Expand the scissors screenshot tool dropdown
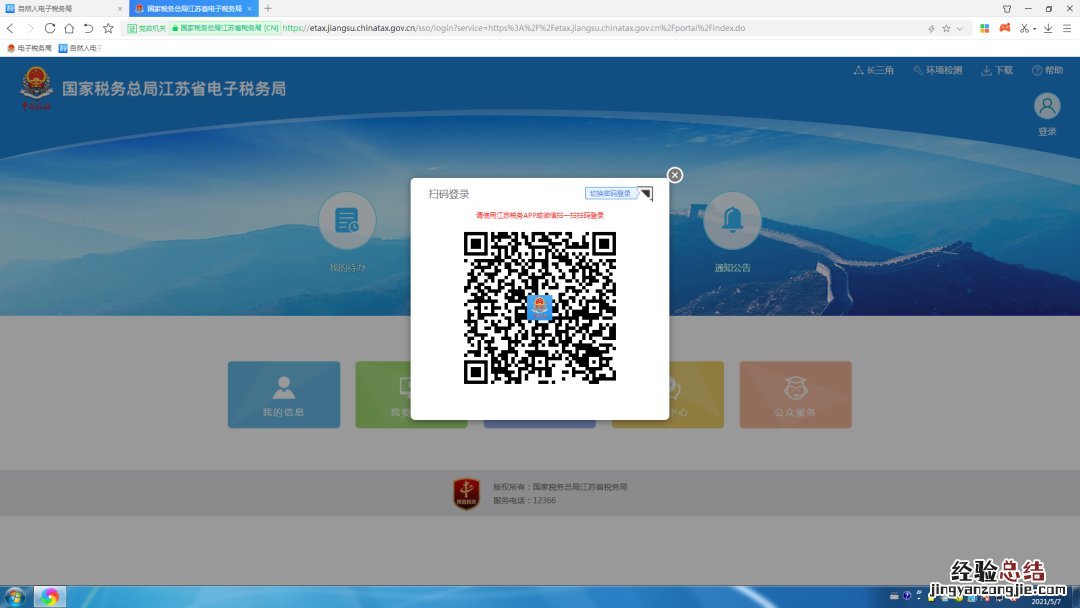Viewport: 1080px width, 608px height. pos(1035,28)
